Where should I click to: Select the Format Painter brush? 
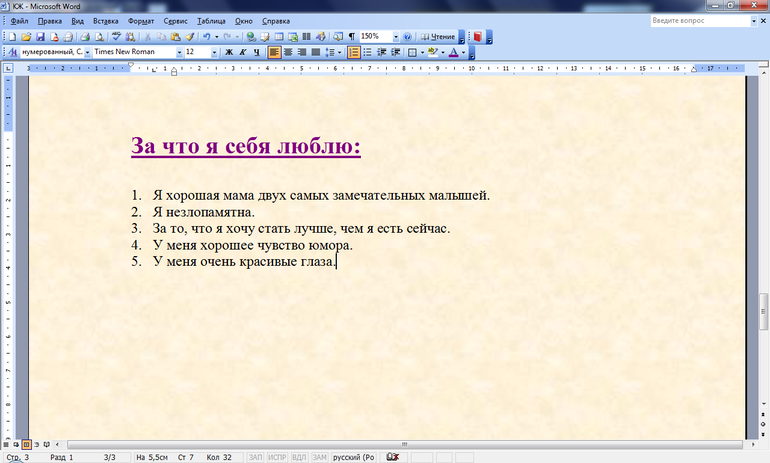click(188, 36)
